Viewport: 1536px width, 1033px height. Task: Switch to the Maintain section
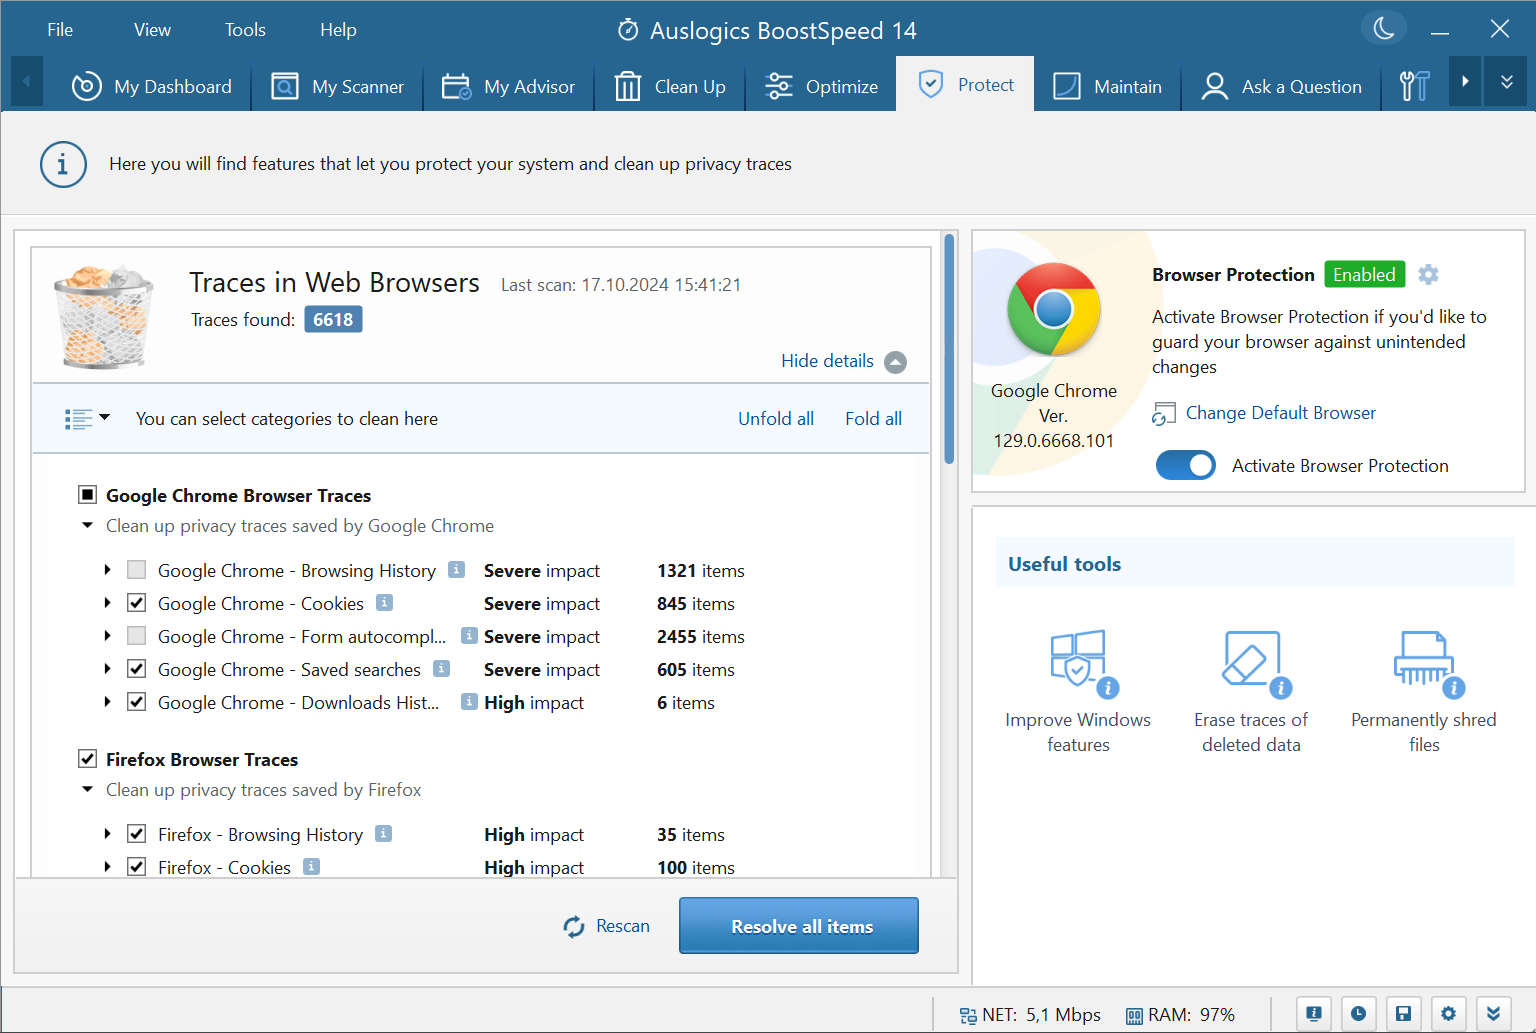[1107, 87]
